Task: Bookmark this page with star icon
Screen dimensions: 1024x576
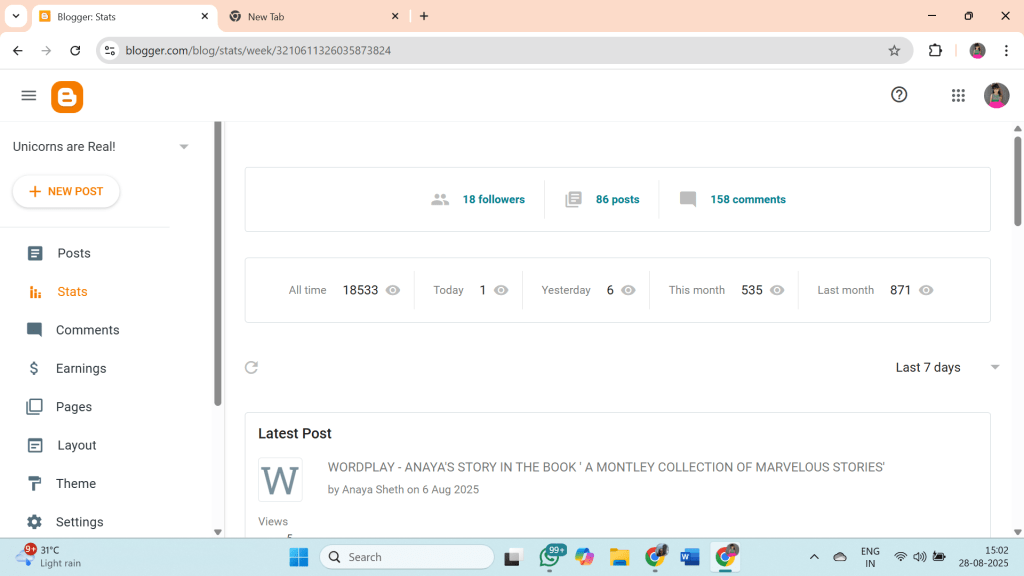Action: (894, 51)
